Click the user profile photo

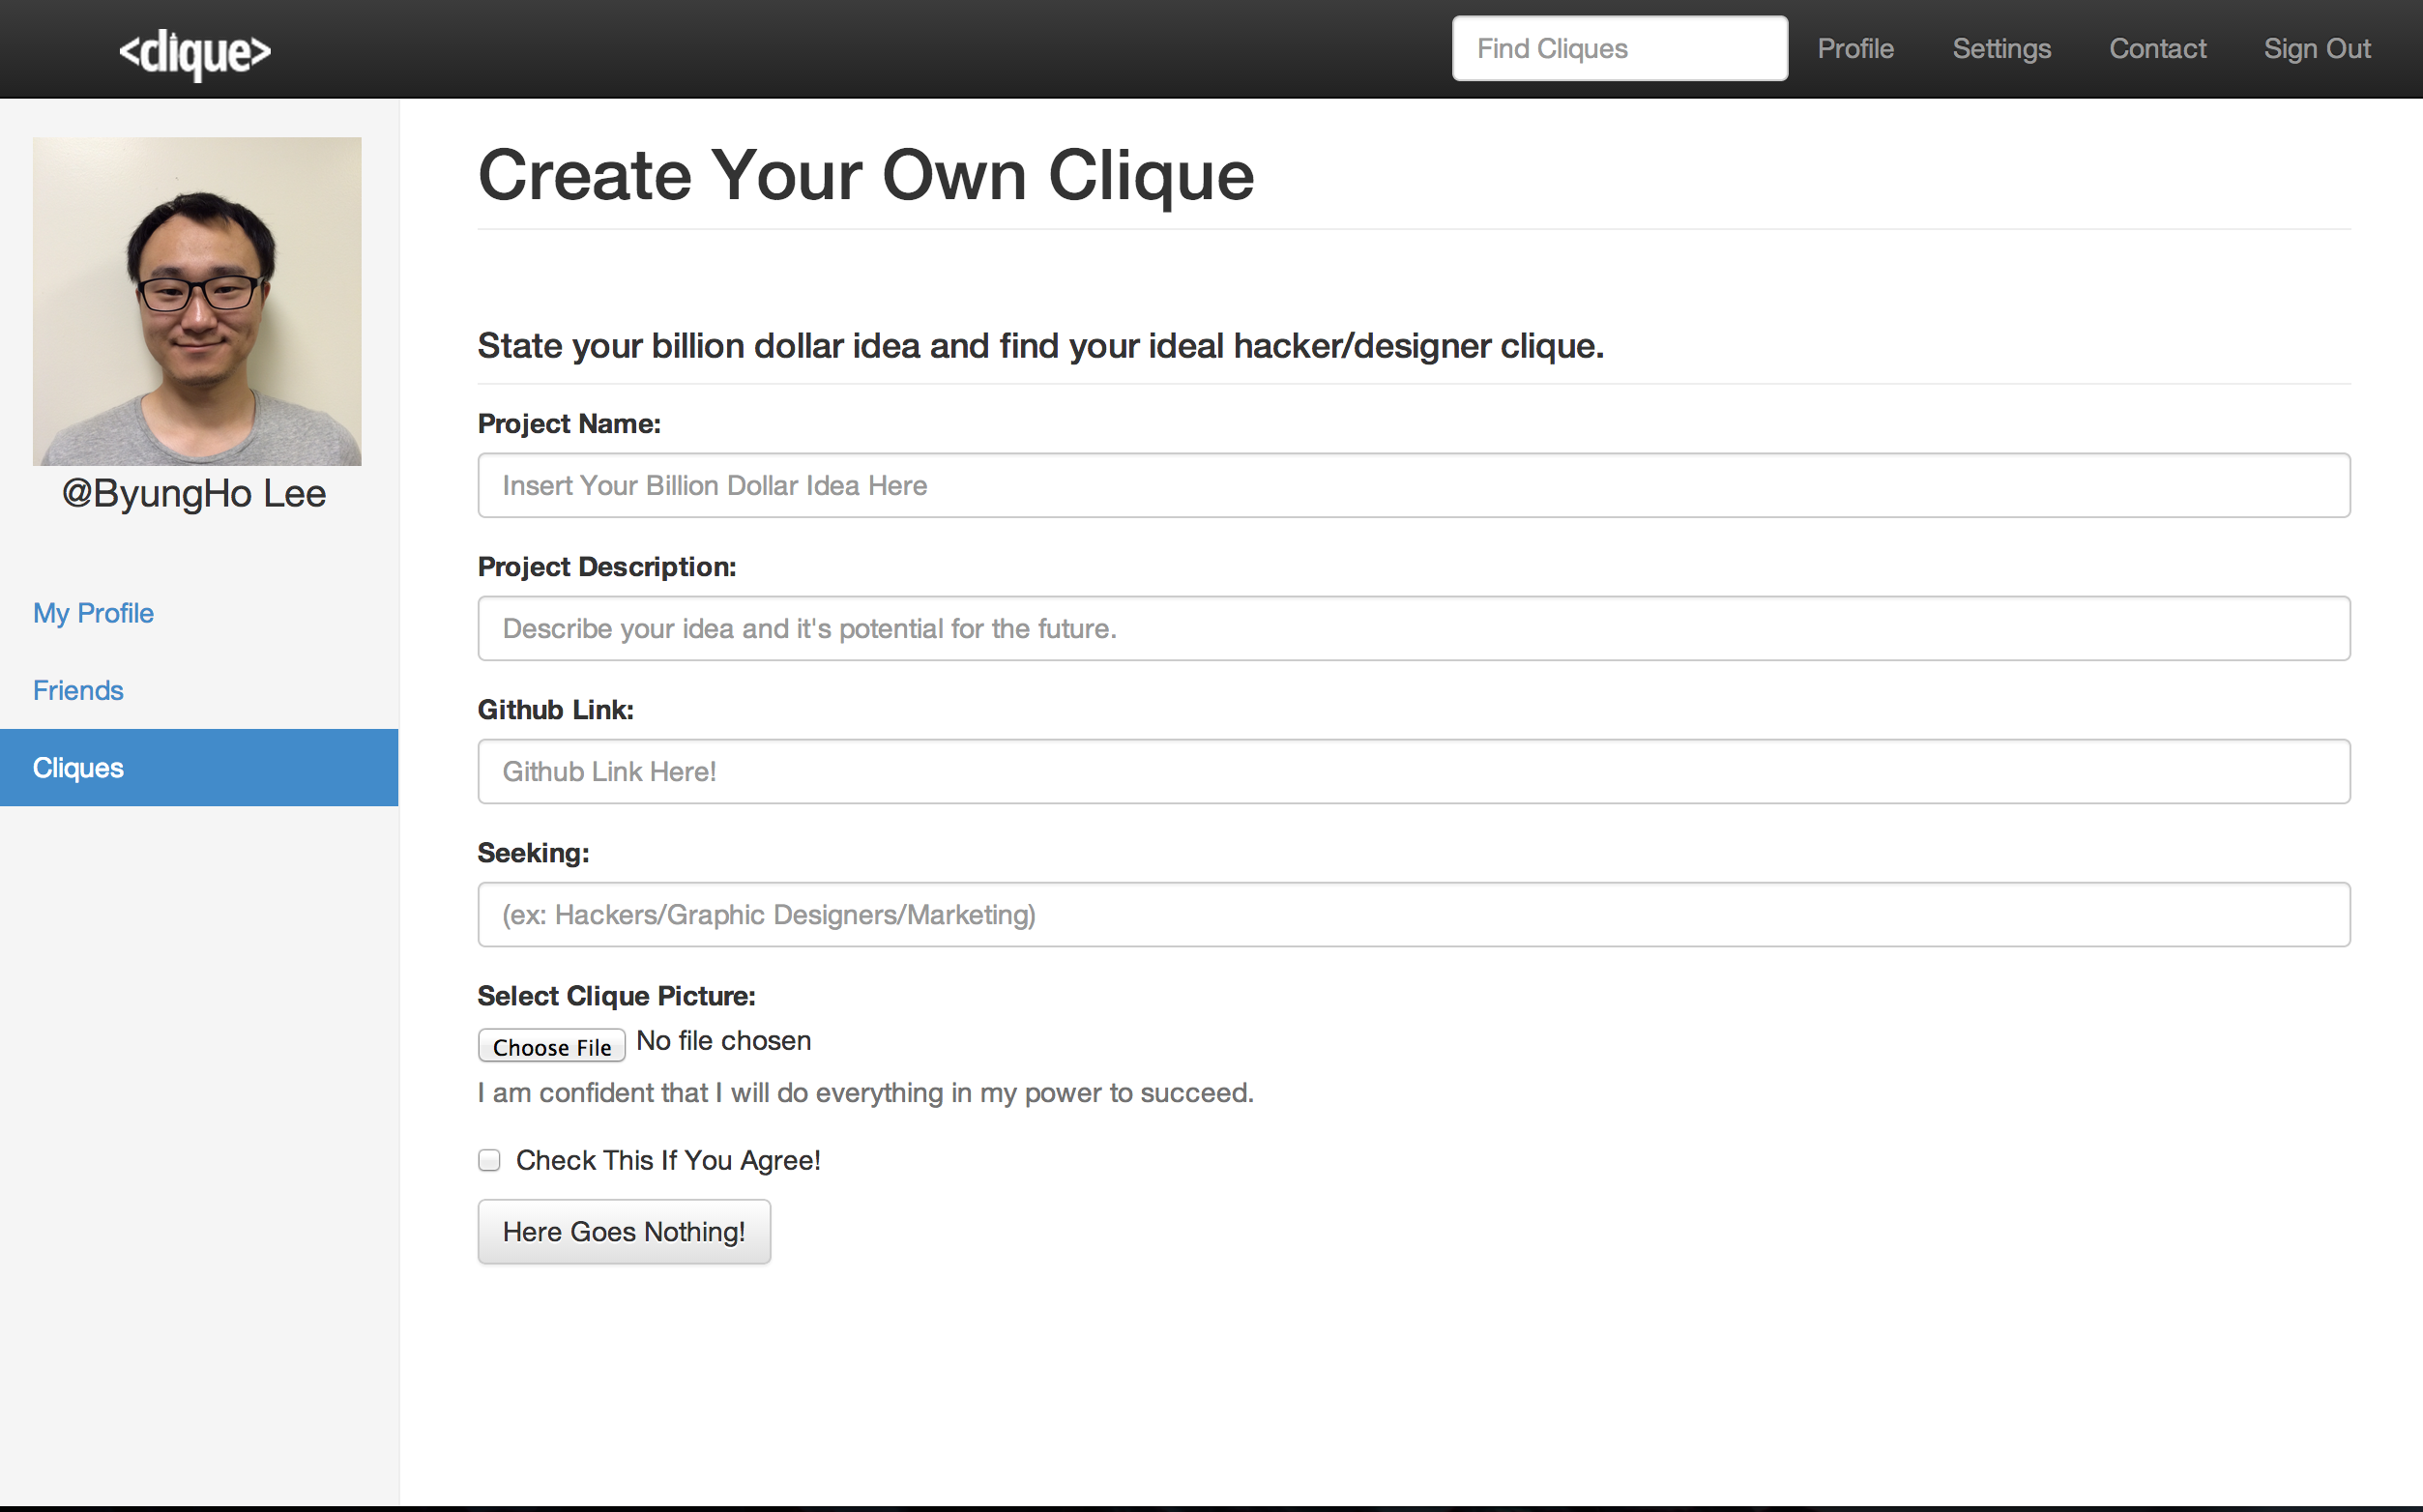197,301
